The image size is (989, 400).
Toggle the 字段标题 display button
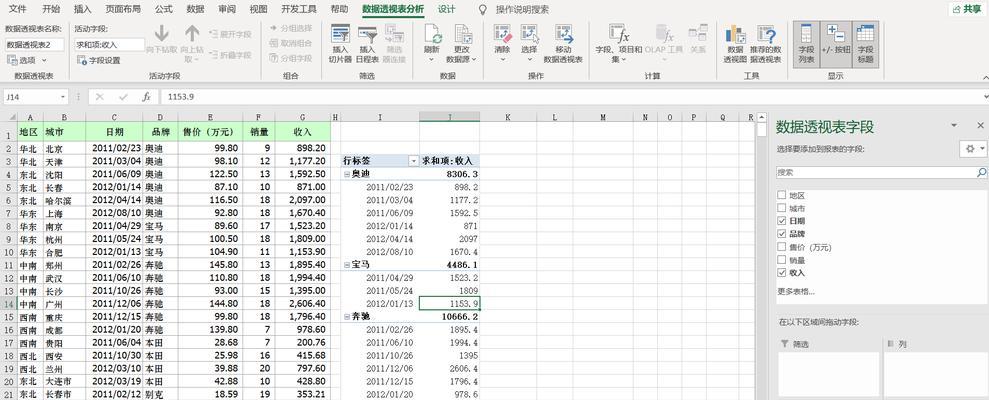(x=865, y=44)
